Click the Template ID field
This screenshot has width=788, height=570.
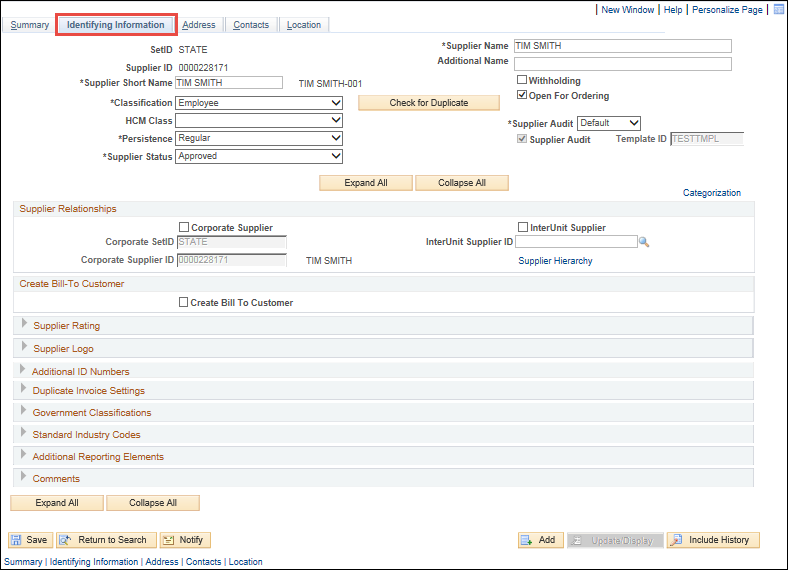pyautogui.click(x=707, y=139)
